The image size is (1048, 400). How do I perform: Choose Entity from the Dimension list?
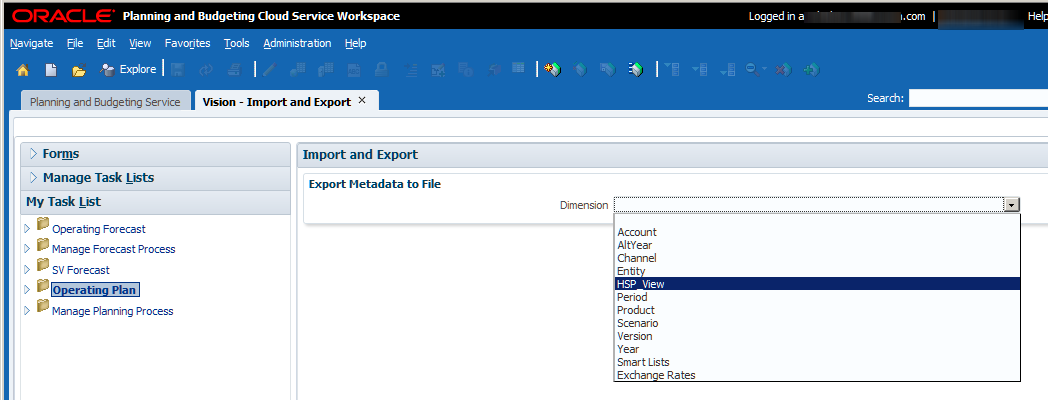click(817, 271)
